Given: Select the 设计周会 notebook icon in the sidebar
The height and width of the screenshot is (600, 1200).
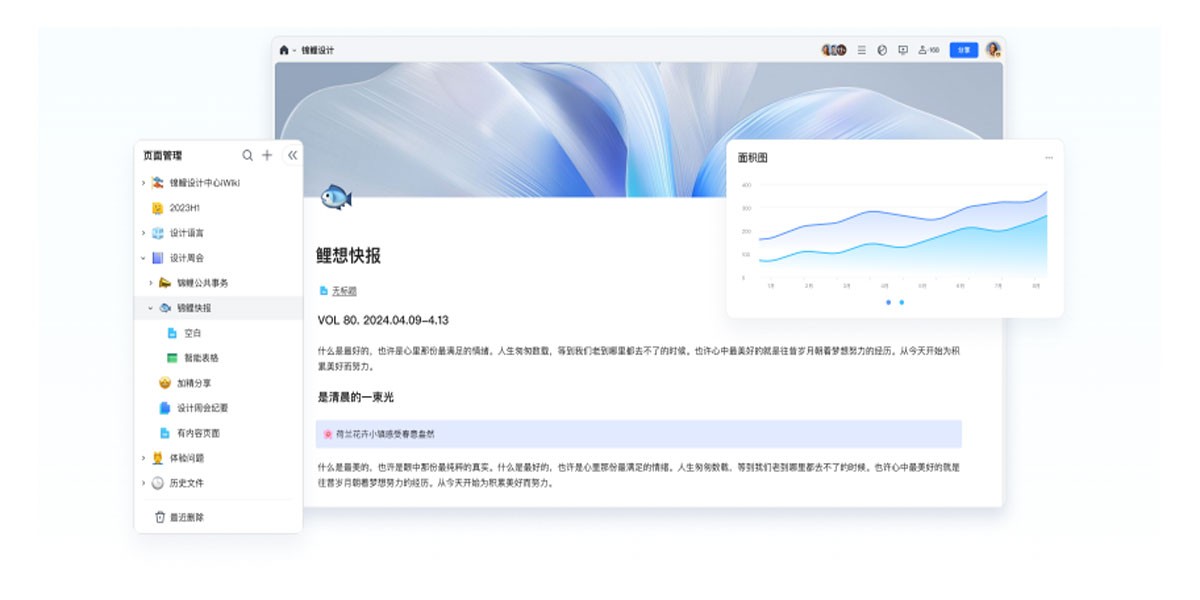Looking at the screenshot, I should point(157,258).
